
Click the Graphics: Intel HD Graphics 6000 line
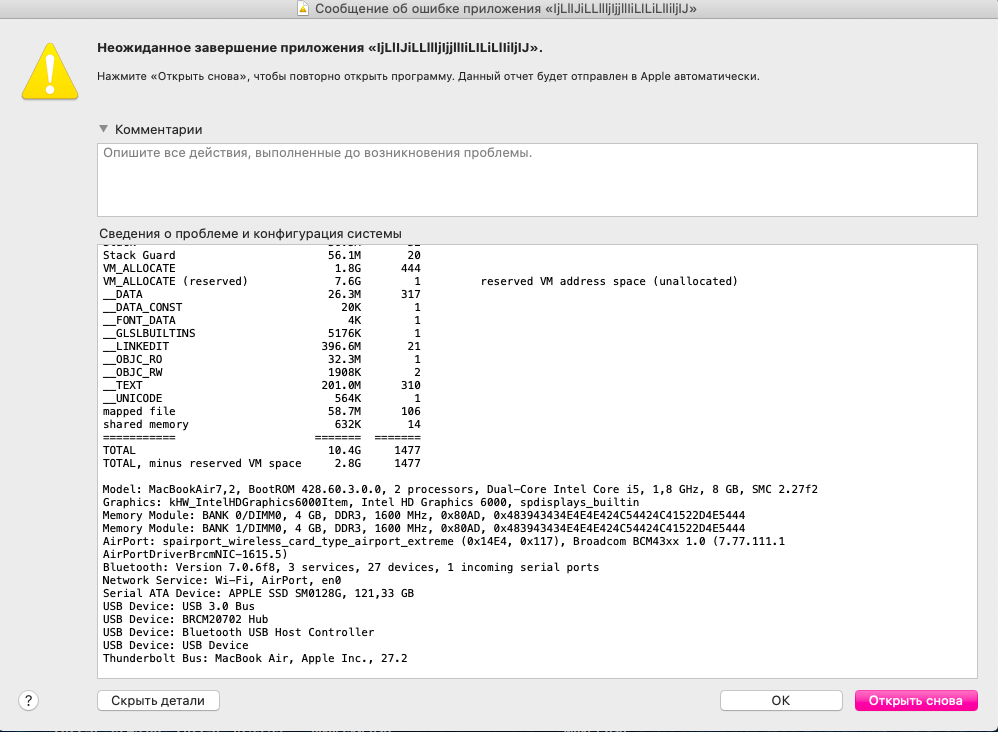pyautogui.click(x=370, y=502)
